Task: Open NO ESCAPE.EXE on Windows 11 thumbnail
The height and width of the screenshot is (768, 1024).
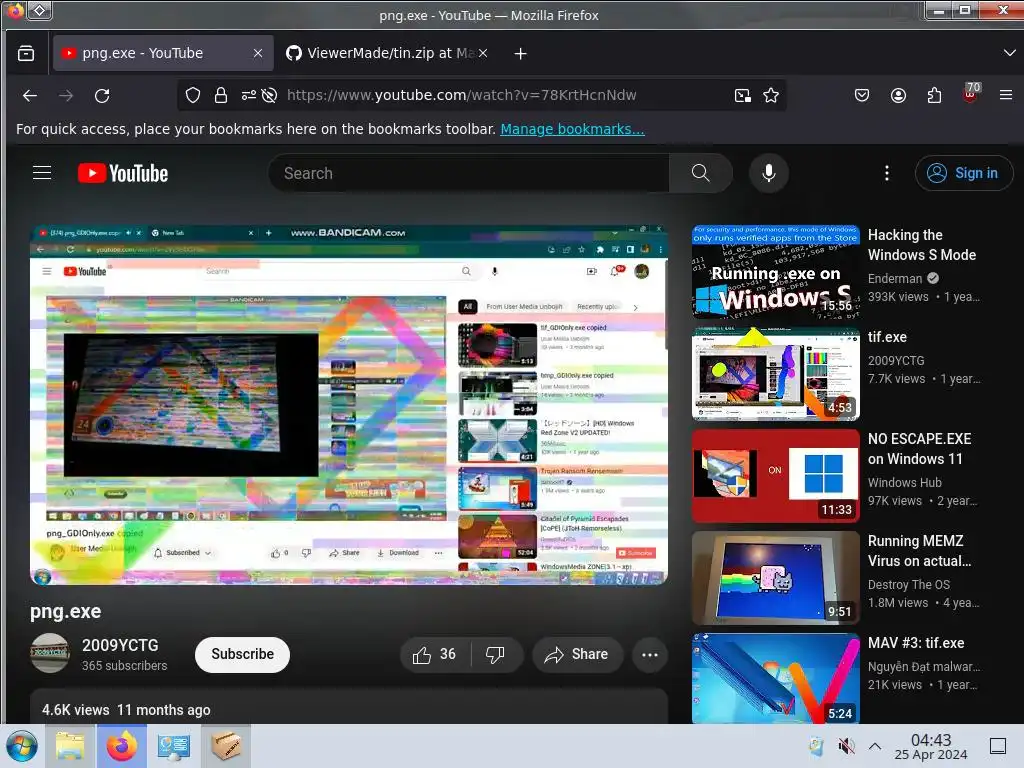Action: click(x=776, y=475)
